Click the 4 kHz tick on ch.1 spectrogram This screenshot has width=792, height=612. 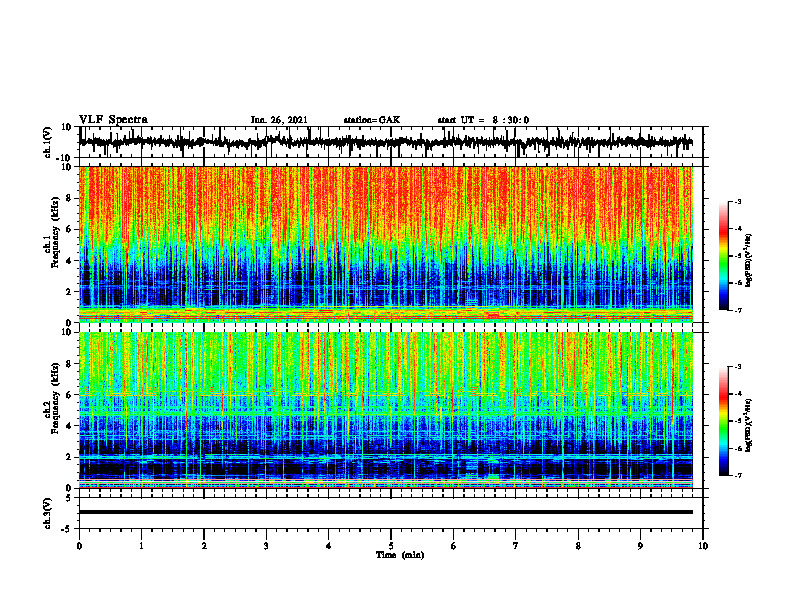[70, 261]
